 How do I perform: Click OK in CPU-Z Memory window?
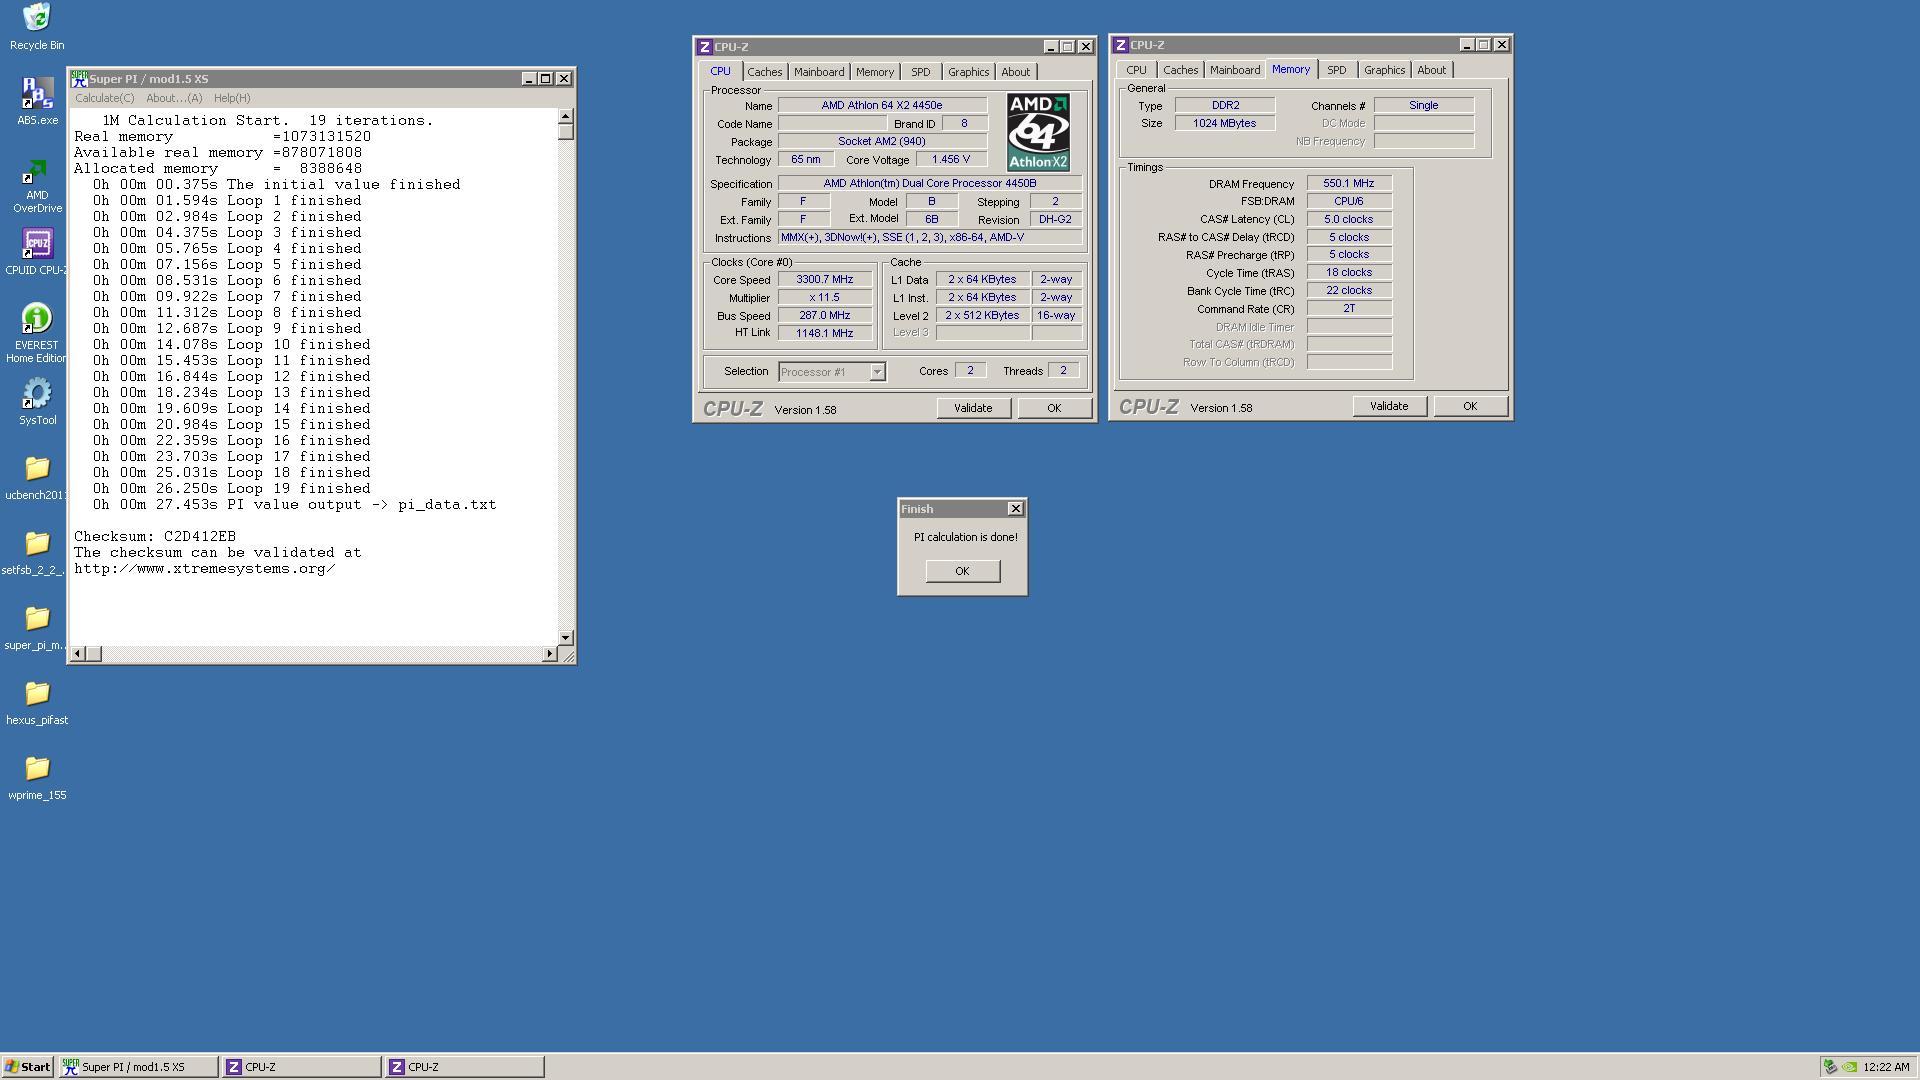click(1470, 406)
